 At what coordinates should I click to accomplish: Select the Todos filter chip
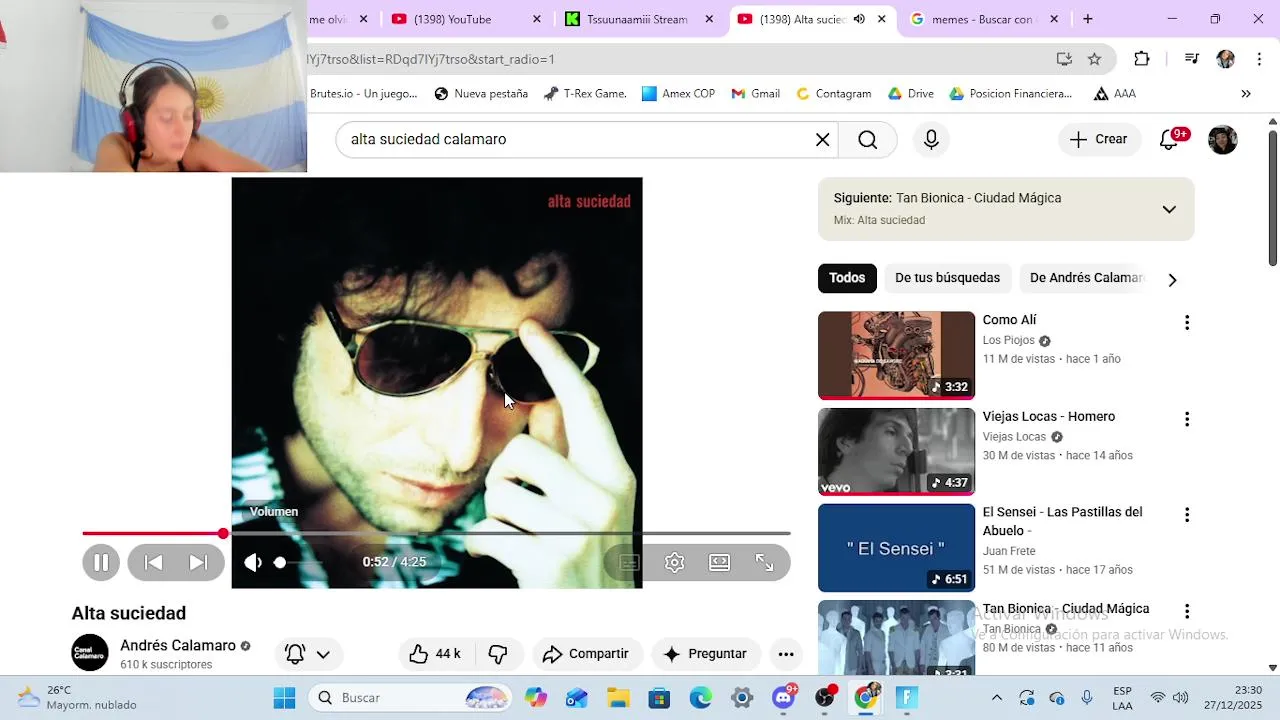(847, 278)
